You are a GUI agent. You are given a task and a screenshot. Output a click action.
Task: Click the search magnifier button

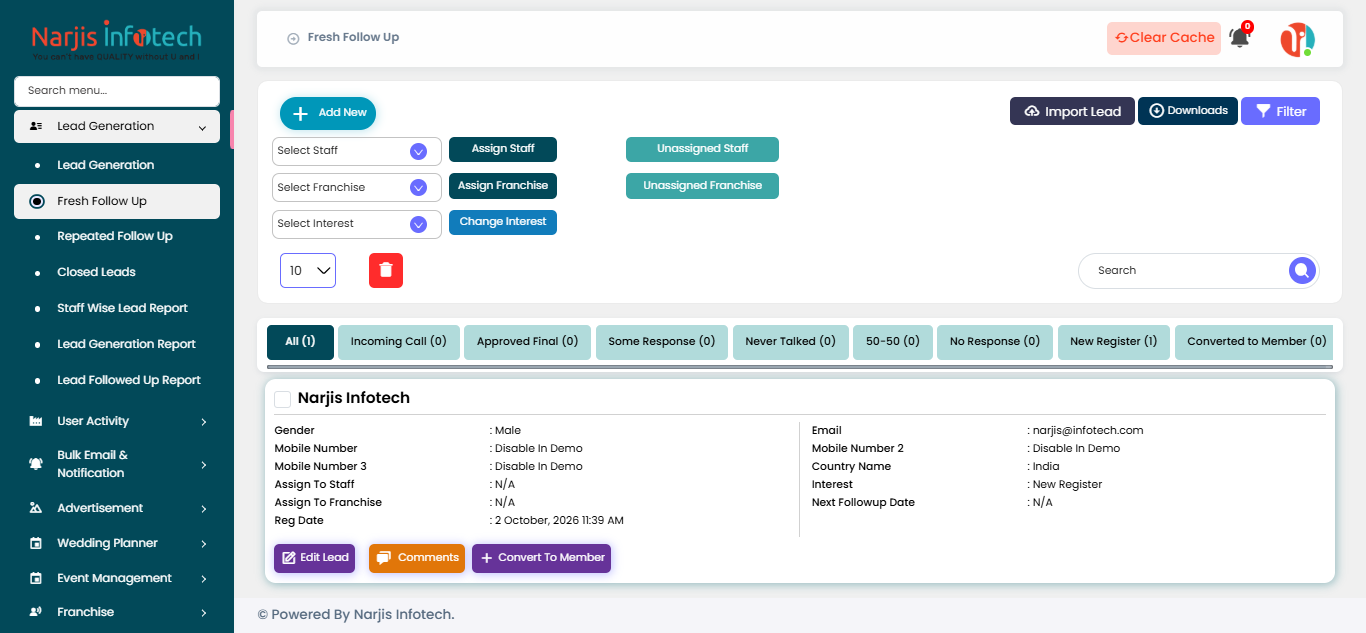pos(1301,270)
